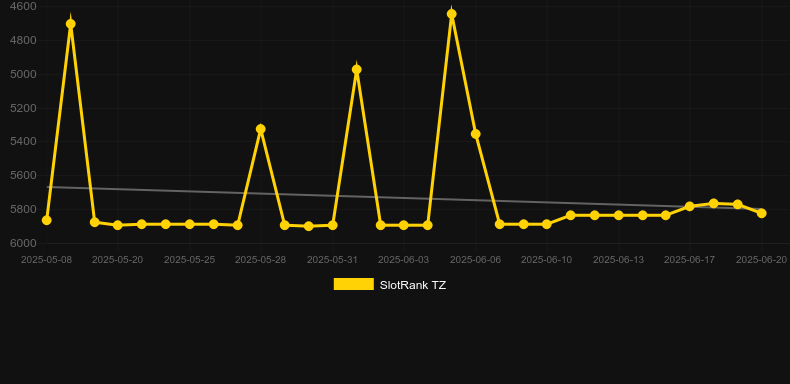Select the peak point near 4970 after 2025-05-31
The height and width of the screenshot is (384, 790).
click(x=357, y=70)
